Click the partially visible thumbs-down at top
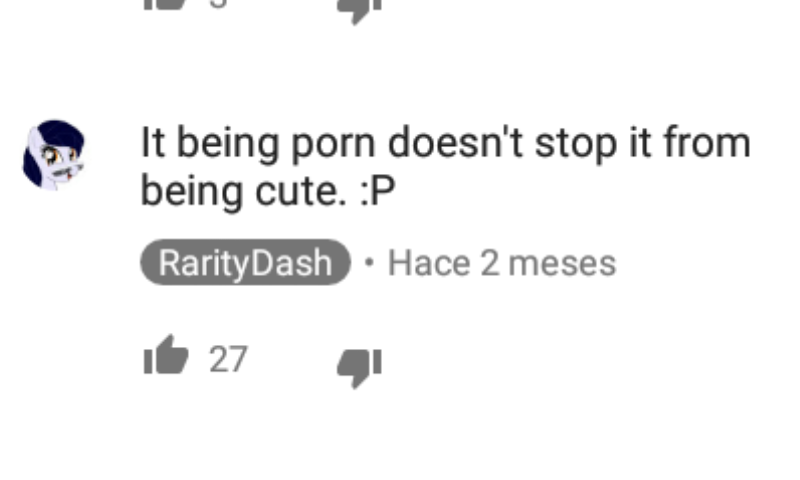The image size is (800, 480). [359, 11]
